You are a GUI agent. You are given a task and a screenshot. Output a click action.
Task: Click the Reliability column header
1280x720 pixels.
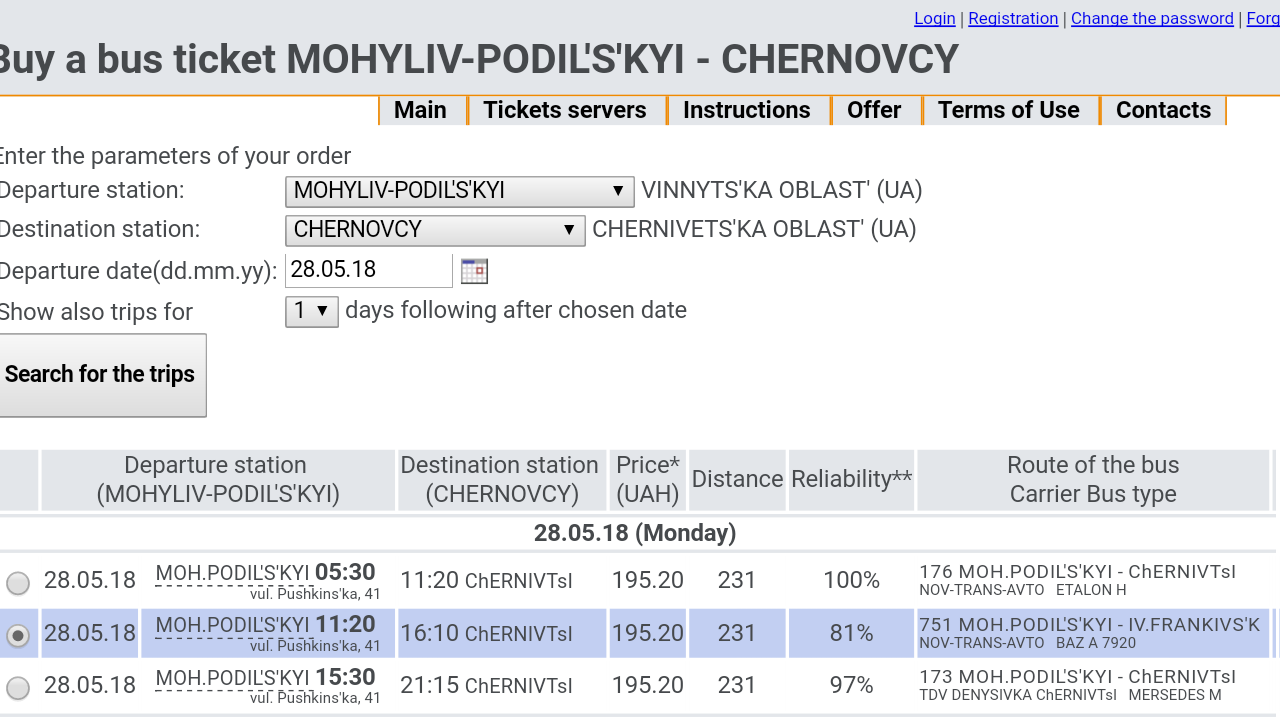point(851,480)
